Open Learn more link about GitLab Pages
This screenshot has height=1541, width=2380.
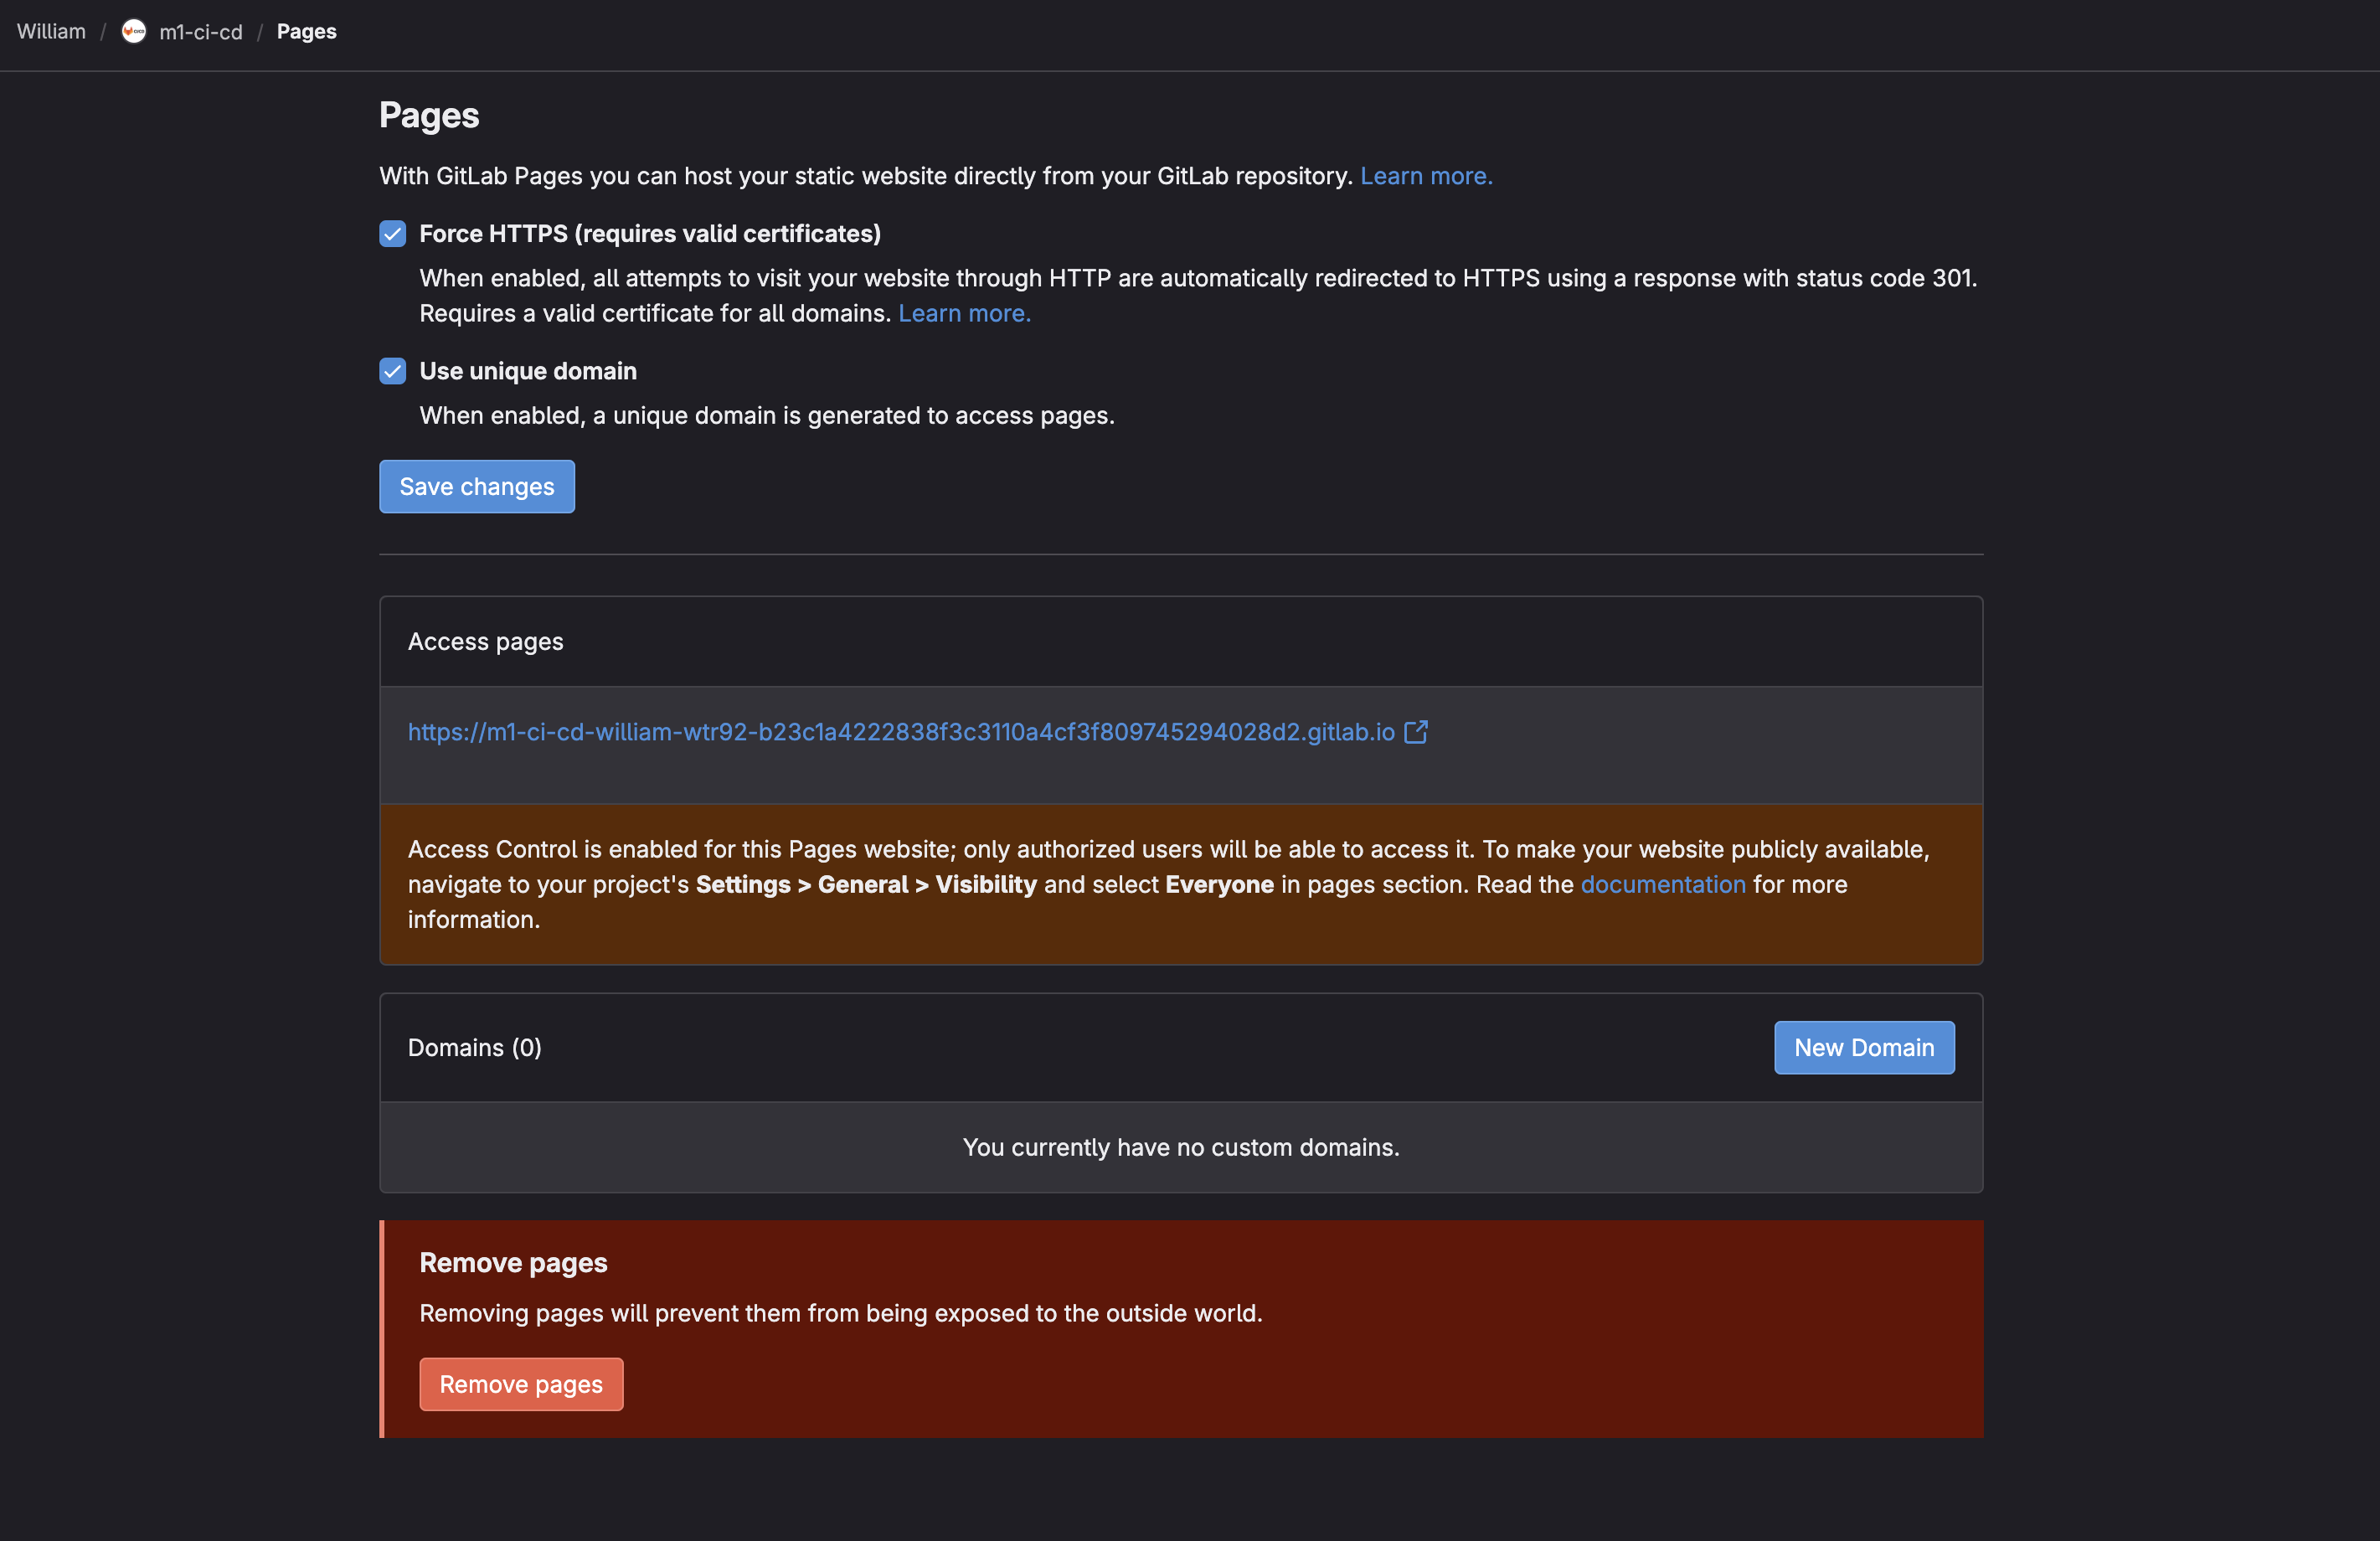click(x=1425, y=176)
